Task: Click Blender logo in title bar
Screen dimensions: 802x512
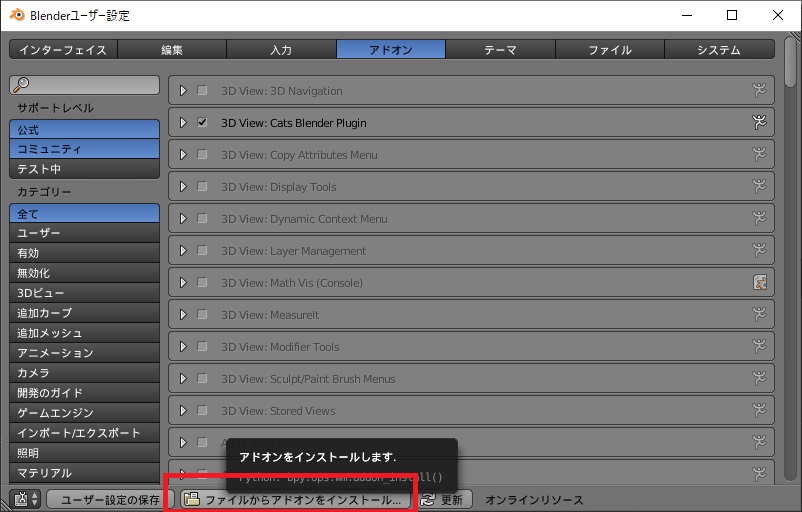Action: (16, 15)
